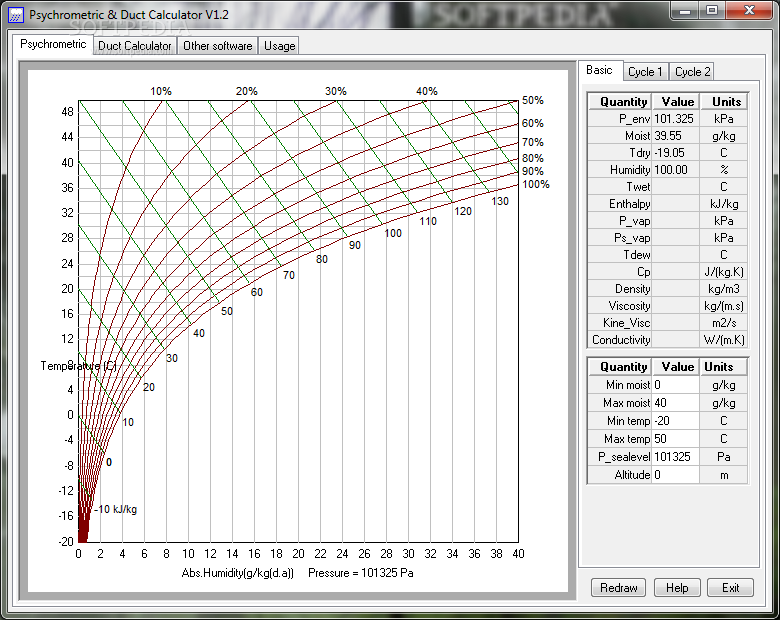Click the empty Enthalpy value cell
Viewport: 780px width, 620px height.
pos(675,204)
